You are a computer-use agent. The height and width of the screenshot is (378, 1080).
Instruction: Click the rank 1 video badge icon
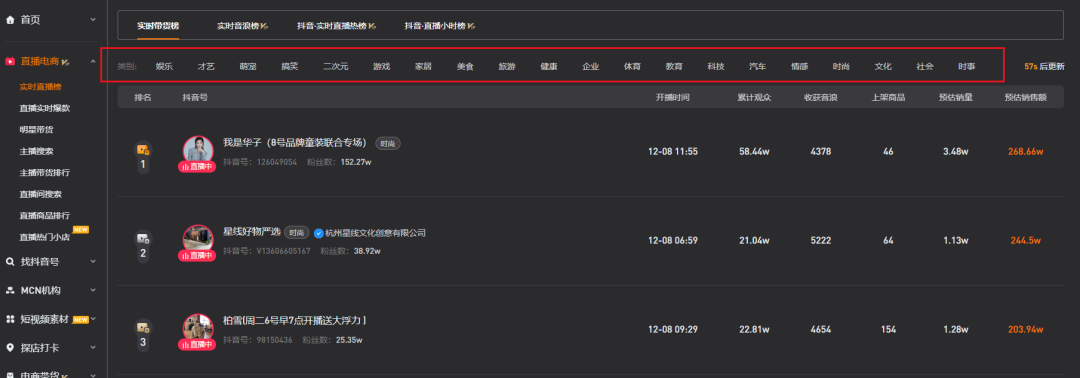pos(143,149)
